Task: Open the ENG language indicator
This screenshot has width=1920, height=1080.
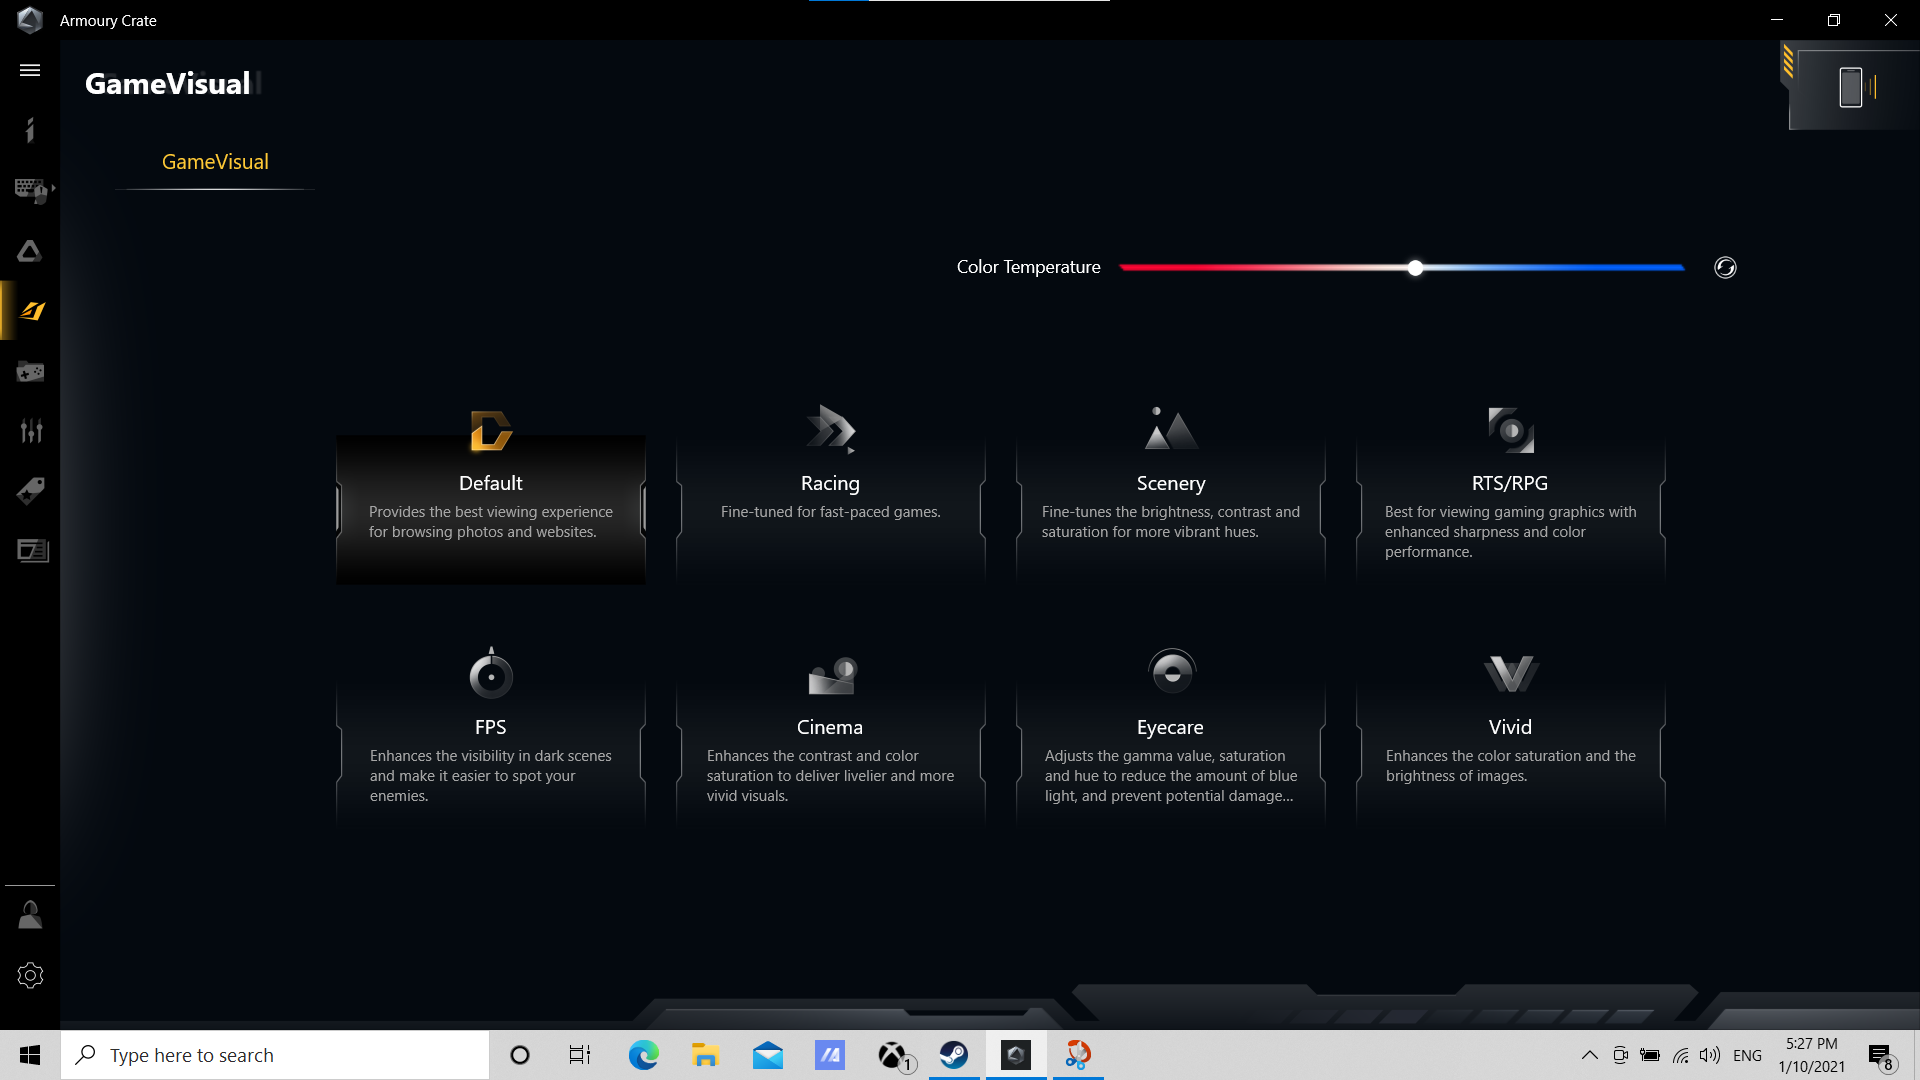Action: 1747,1055
